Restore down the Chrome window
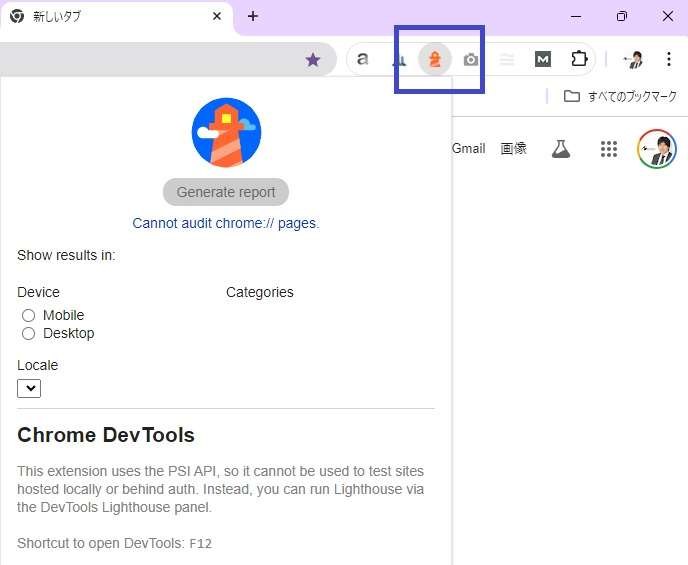The image size is (688, 565). (x=622, y=16)
